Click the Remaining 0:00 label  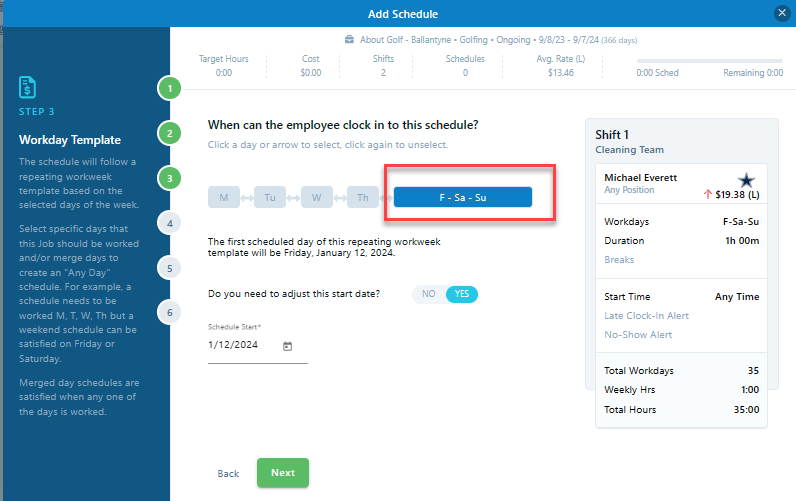pyautogui.click(x=753, y=73)
